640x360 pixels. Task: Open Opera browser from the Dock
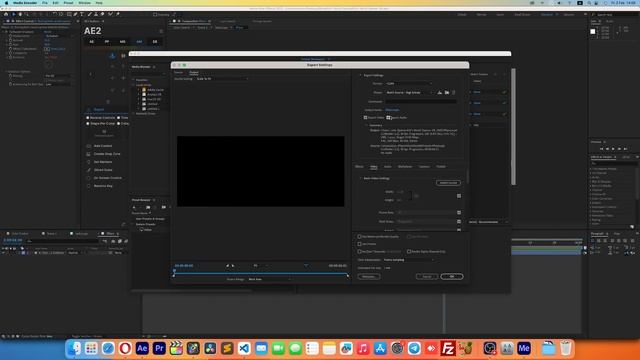125,348
